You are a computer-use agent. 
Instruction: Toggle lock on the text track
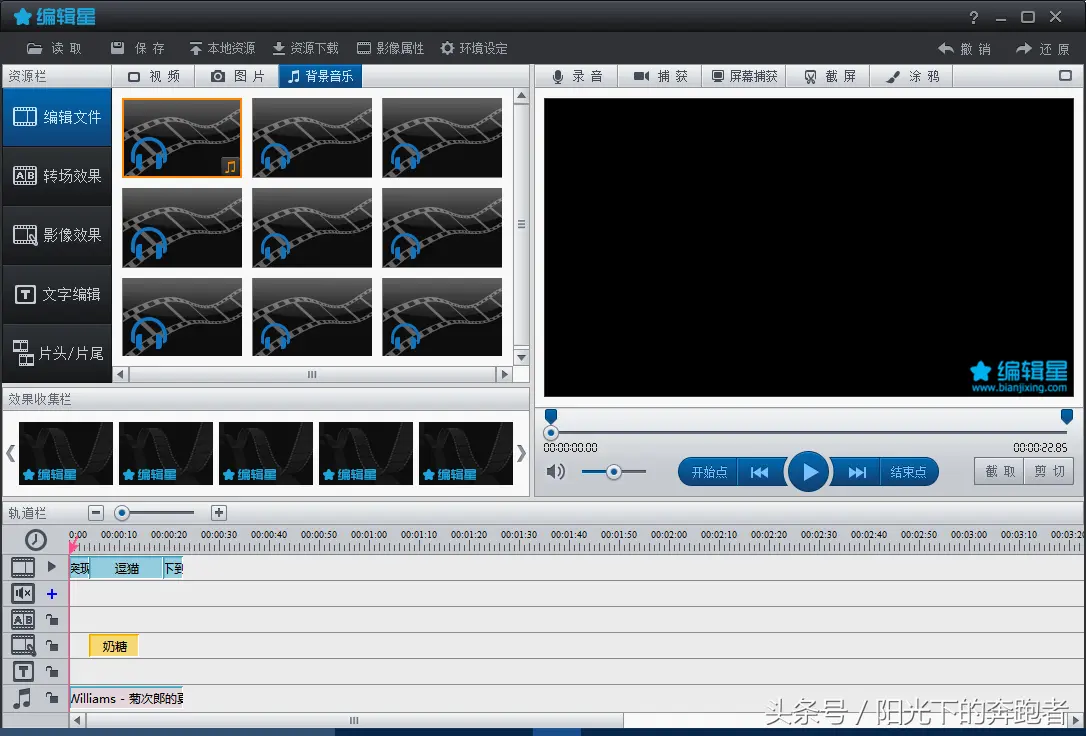pyautogui.click(x=52, y=672)
